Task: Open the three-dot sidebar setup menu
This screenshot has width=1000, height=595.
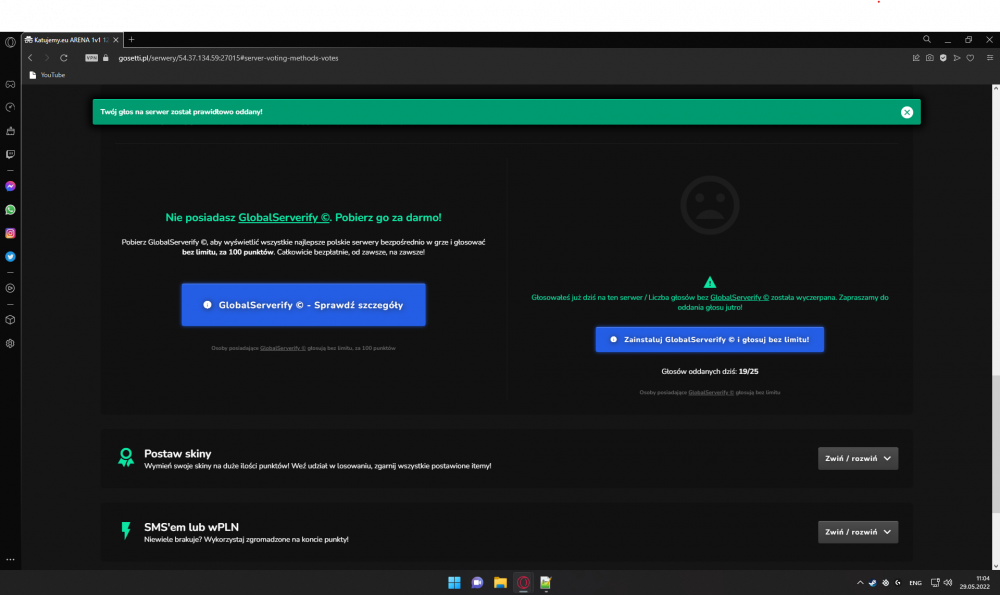Action: tap(10, 559)
